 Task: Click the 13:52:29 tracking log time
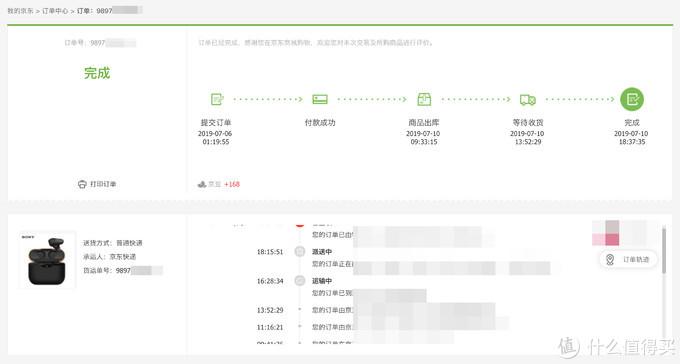point(270,310)
